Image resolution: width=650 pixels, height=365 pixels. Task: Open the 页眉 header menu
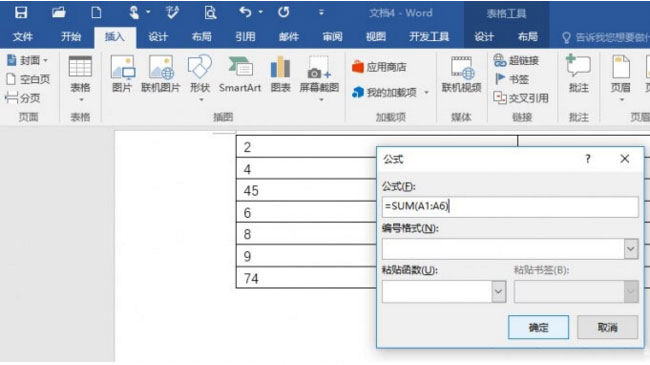[x=621, y=78]
